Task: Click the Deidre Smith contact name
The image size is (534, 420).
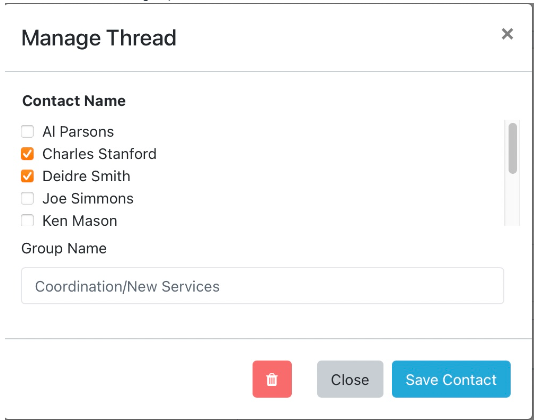Action: (x=86, y=176)
